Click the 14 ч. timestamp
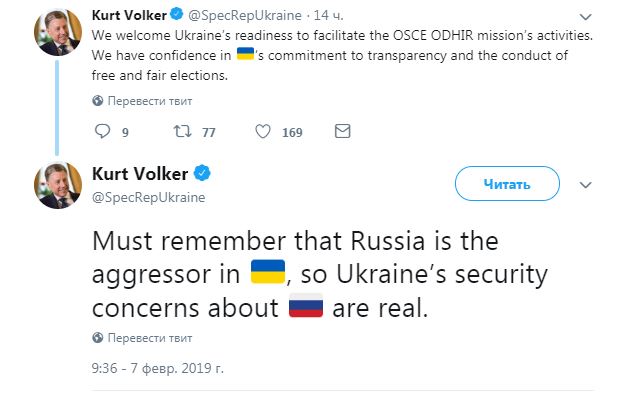Screen dimensions: 627x394 point(328,15)
